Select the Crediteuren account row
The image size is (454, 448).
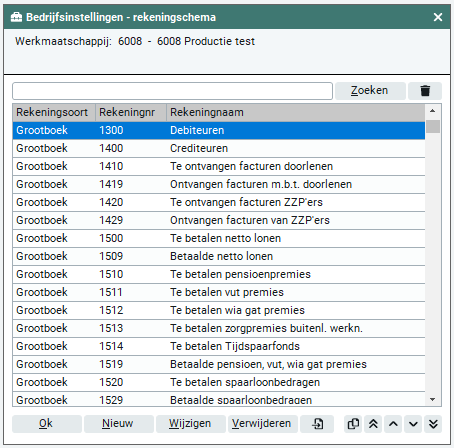[x=219, y=148]
